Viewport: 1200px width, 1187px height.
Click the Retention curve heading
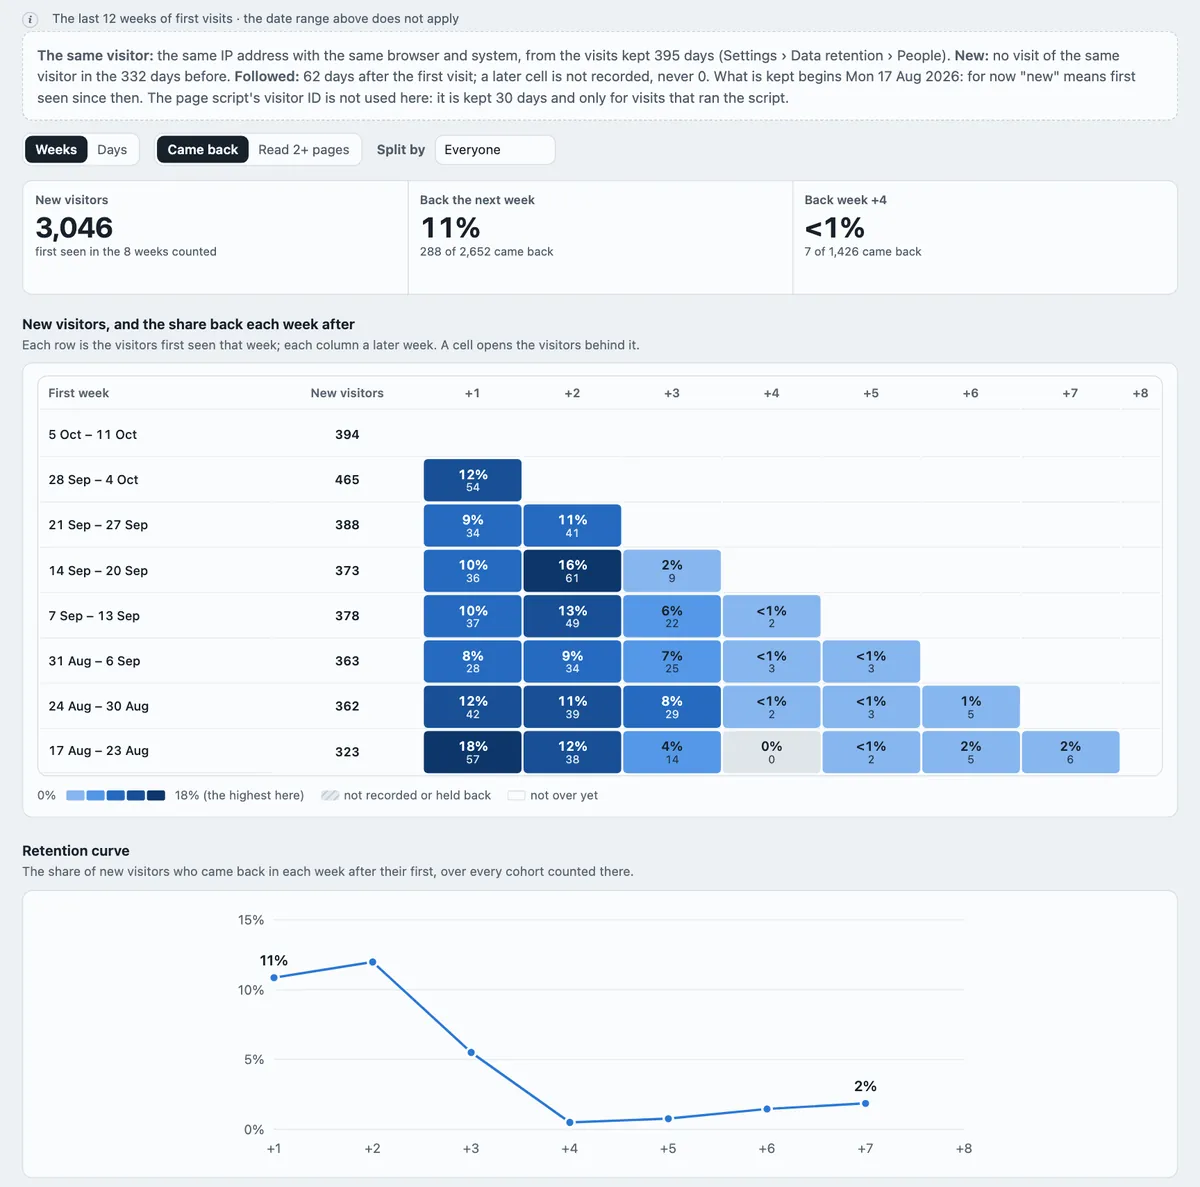(76, 851)
